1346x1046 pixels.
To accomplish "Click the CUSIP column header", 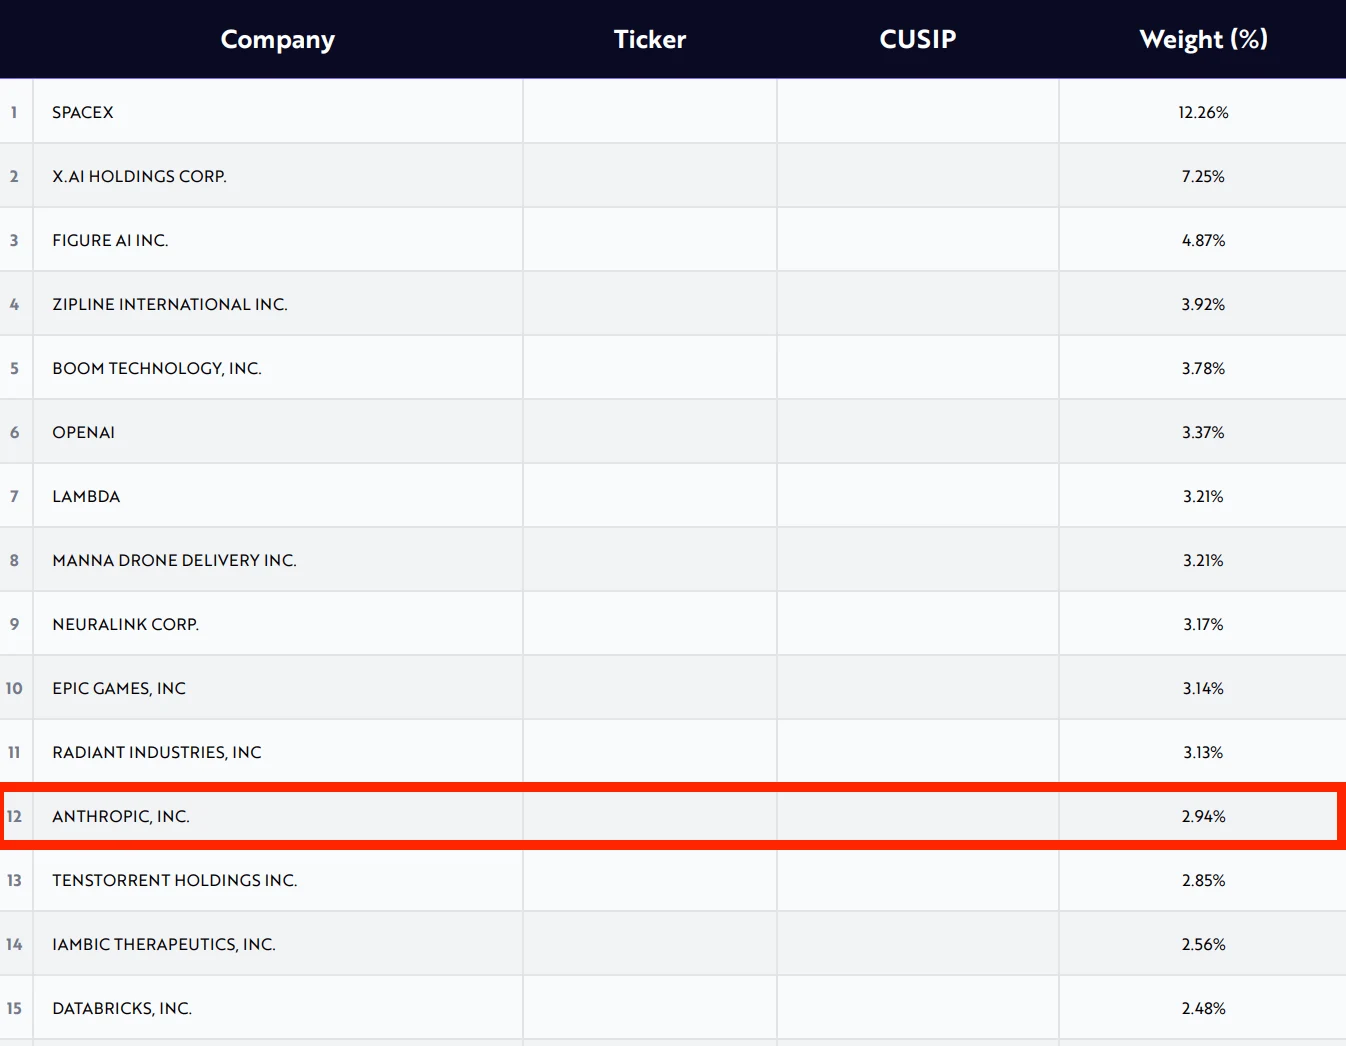I will pyautogui.click(x=917, y=39).
